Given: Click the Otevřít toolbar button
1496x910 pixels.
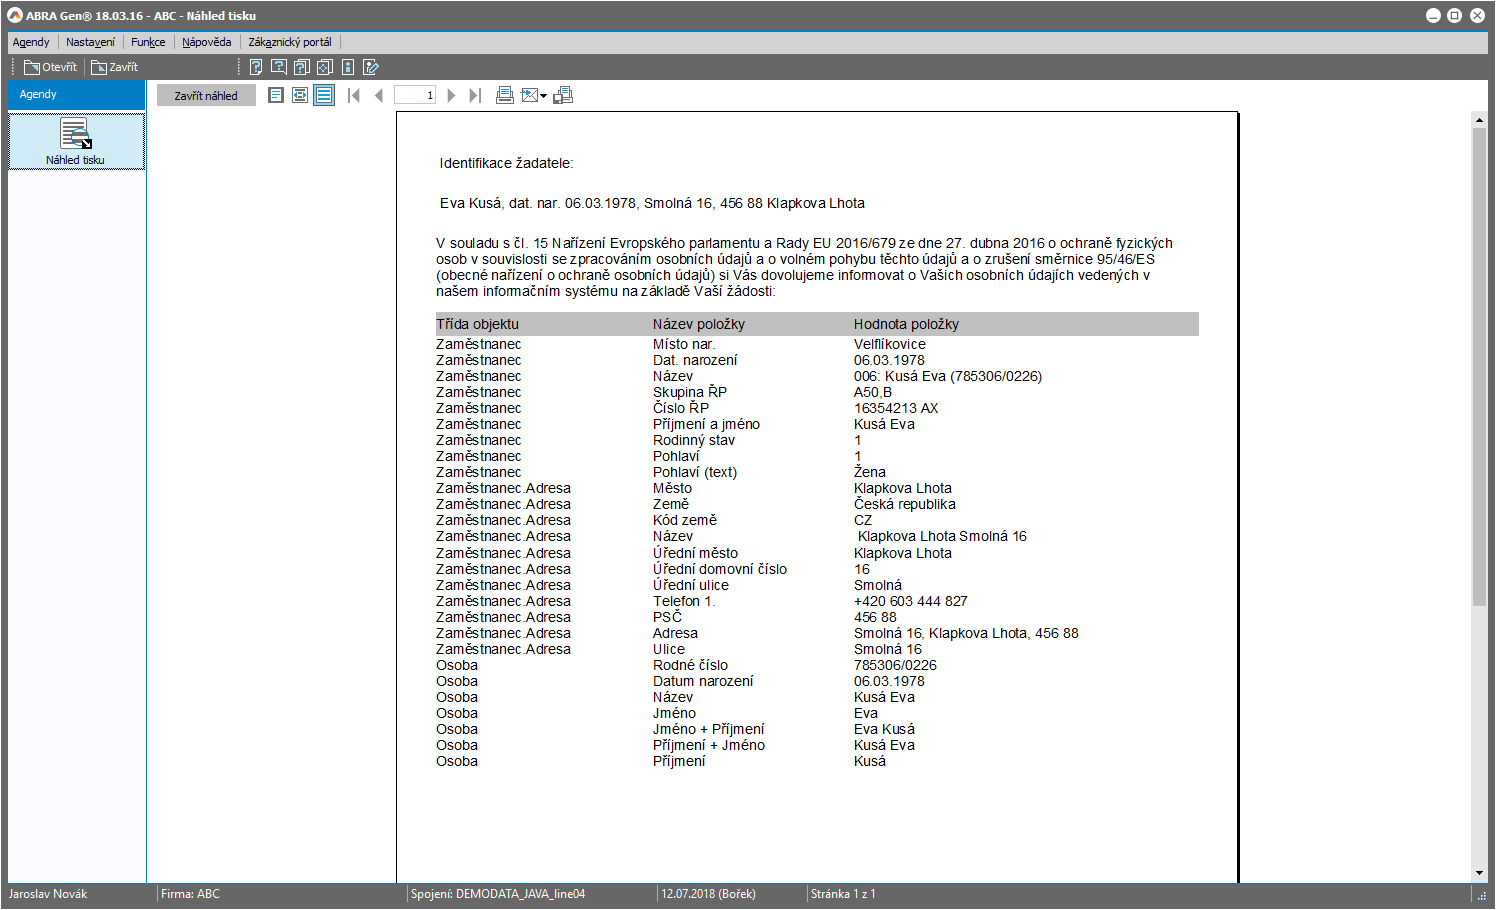Looking at the screenshot, I should point(51,67).
